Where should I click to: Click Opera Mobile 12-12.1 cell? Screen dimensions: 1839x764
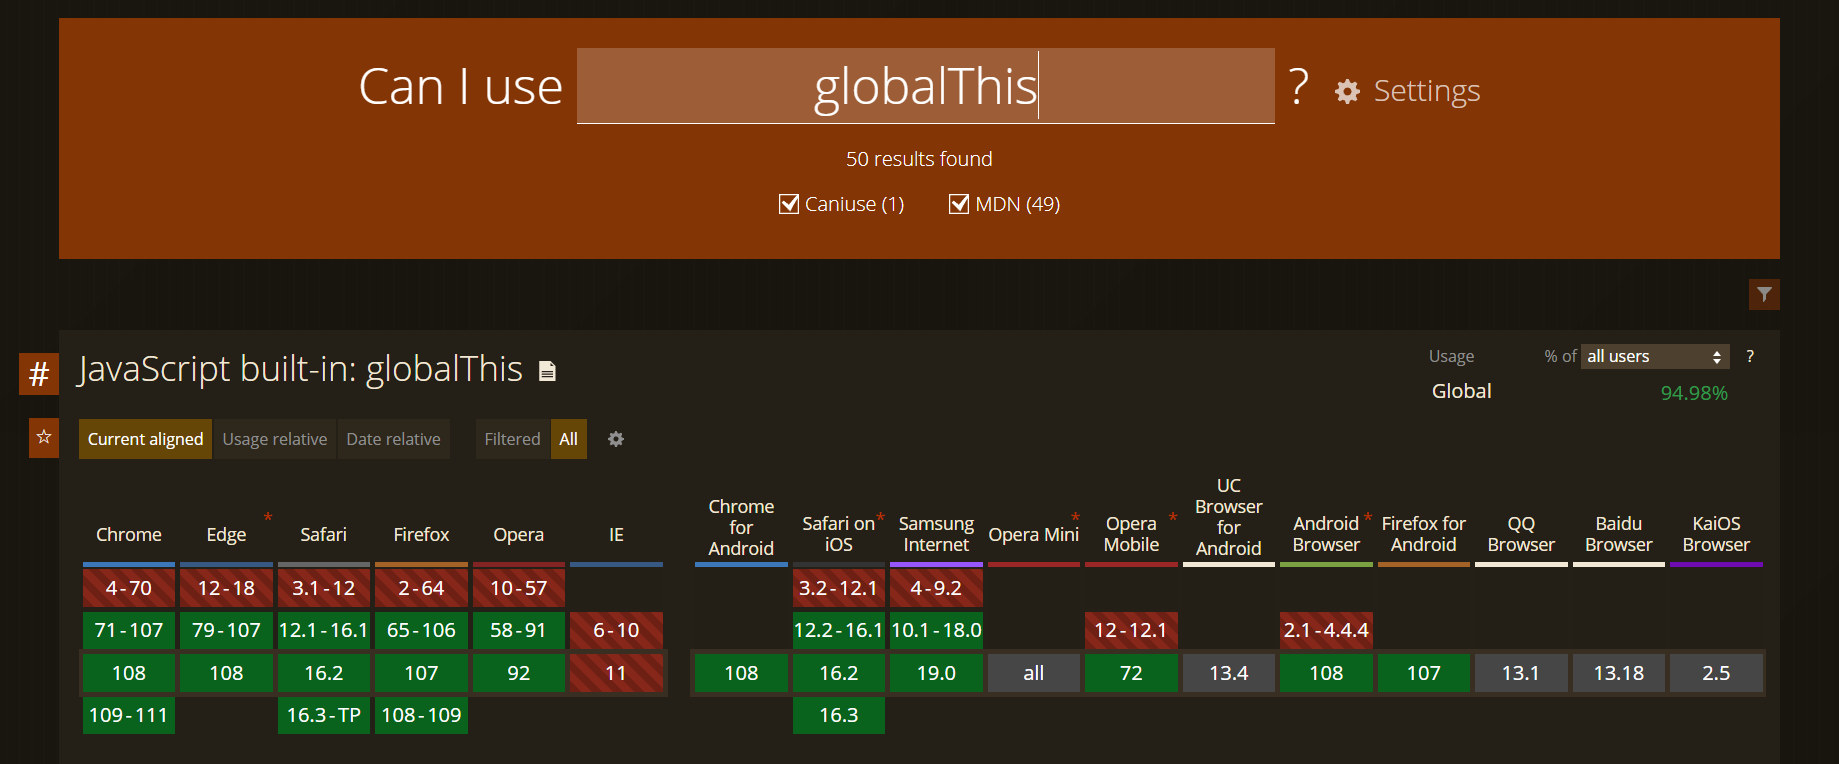point(1131,630)
